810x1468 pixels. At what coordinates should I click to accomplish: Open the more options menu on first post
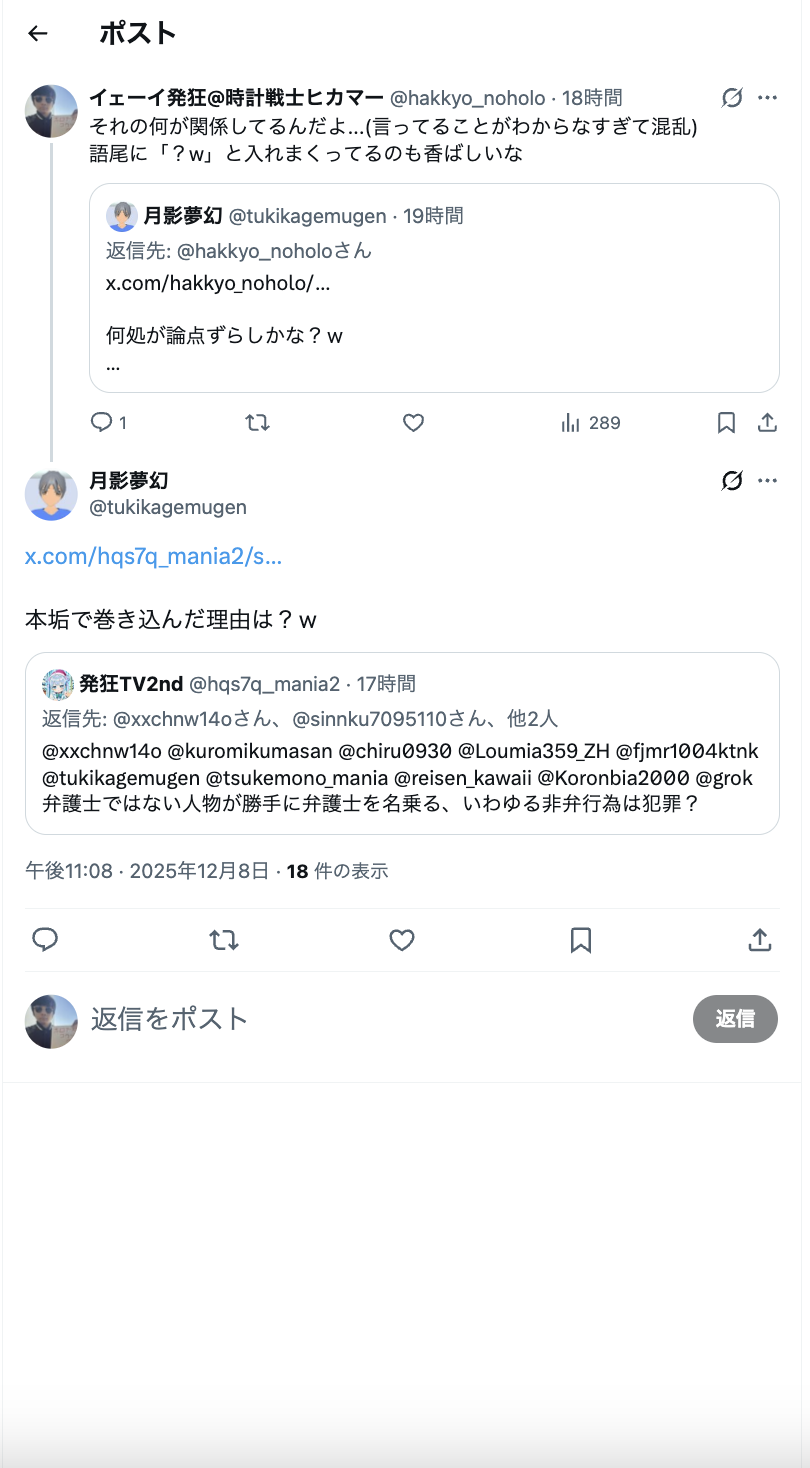tap(767, 98)
